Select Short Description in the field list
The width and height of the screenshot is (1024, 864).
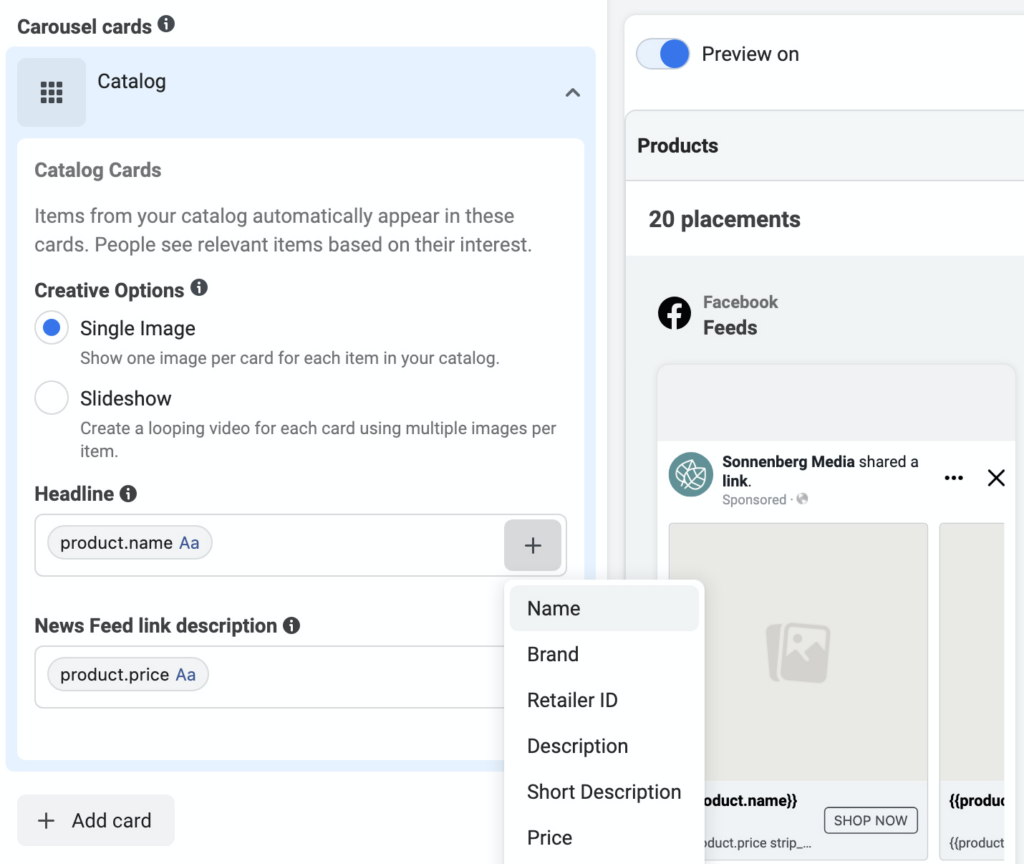pos(603,792)
